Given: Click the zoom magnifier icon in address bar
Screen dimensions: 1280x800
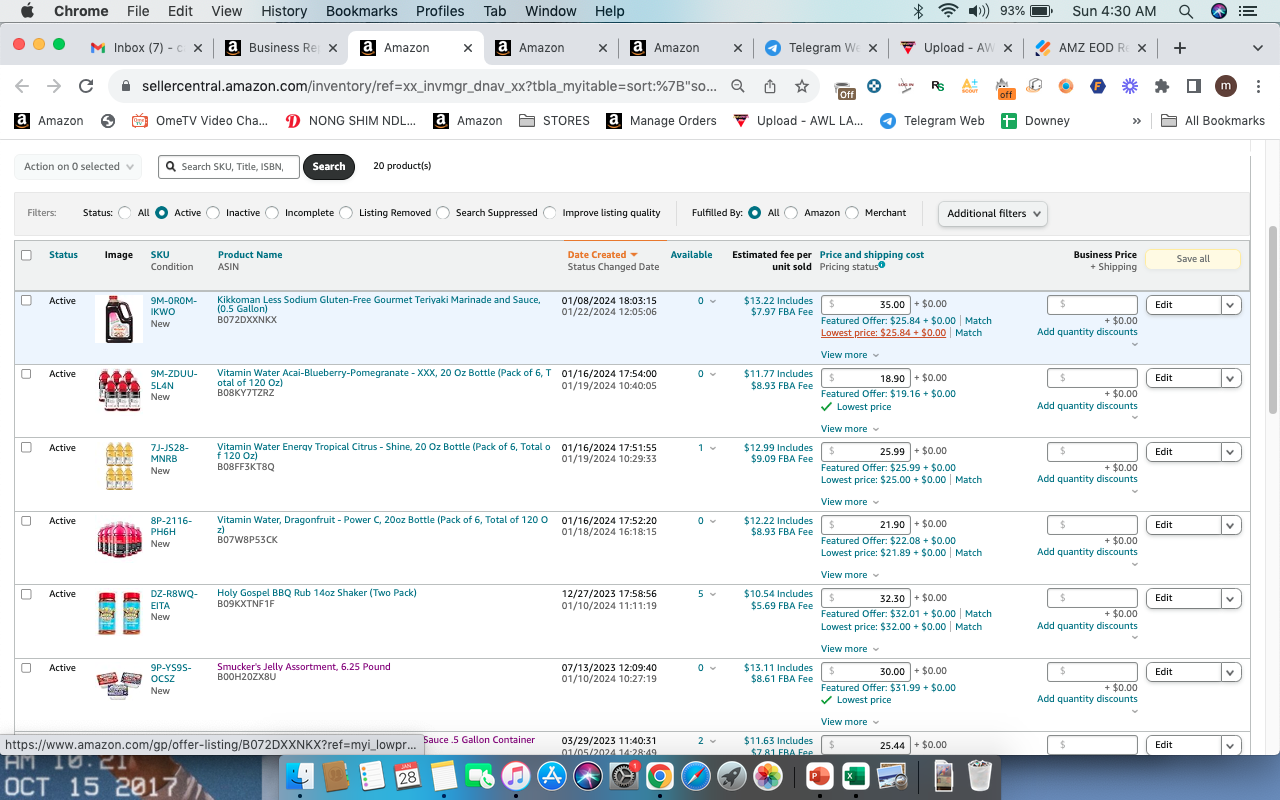Looking at the screenshot, I should pyautogui.click(x=738, y=86).
